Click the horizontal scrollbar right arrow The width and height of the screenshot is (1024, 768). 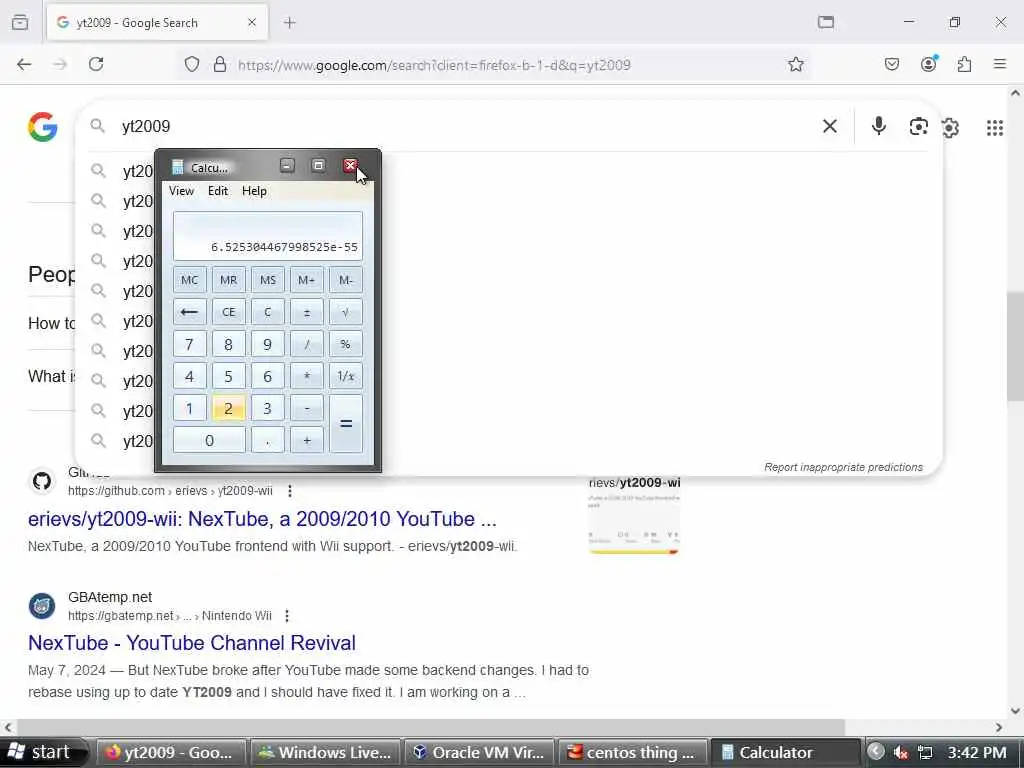999,727
